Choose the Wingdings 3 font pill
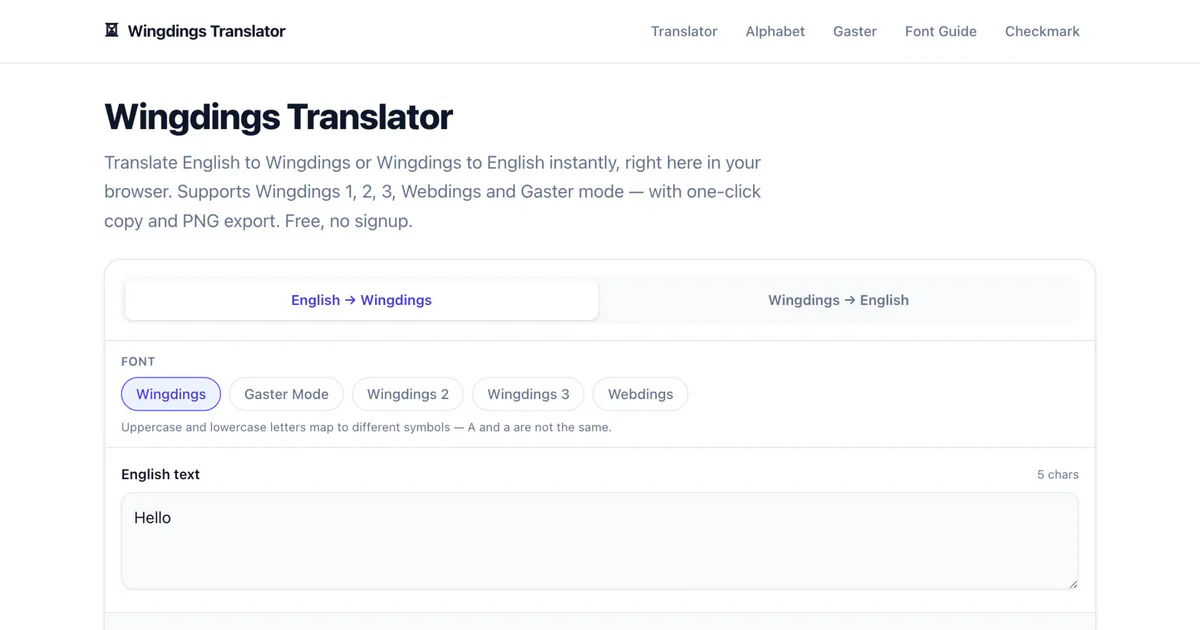The height and width of the screenshot is (630, 1200). point(528,394)
